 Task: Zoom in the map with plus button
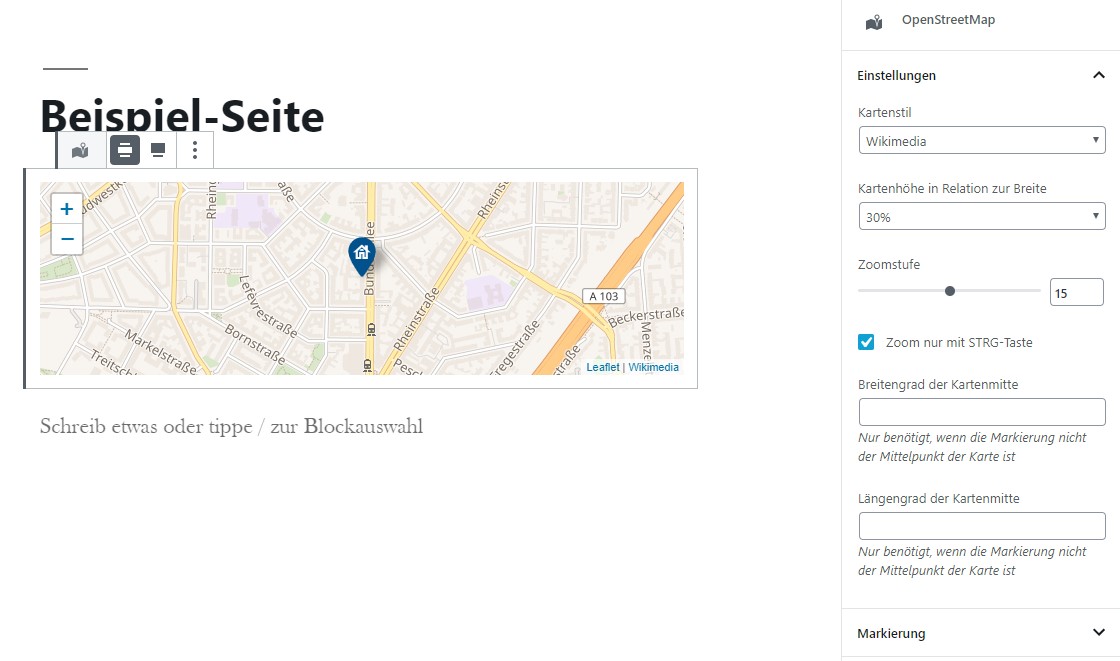[x=67, y=209]
